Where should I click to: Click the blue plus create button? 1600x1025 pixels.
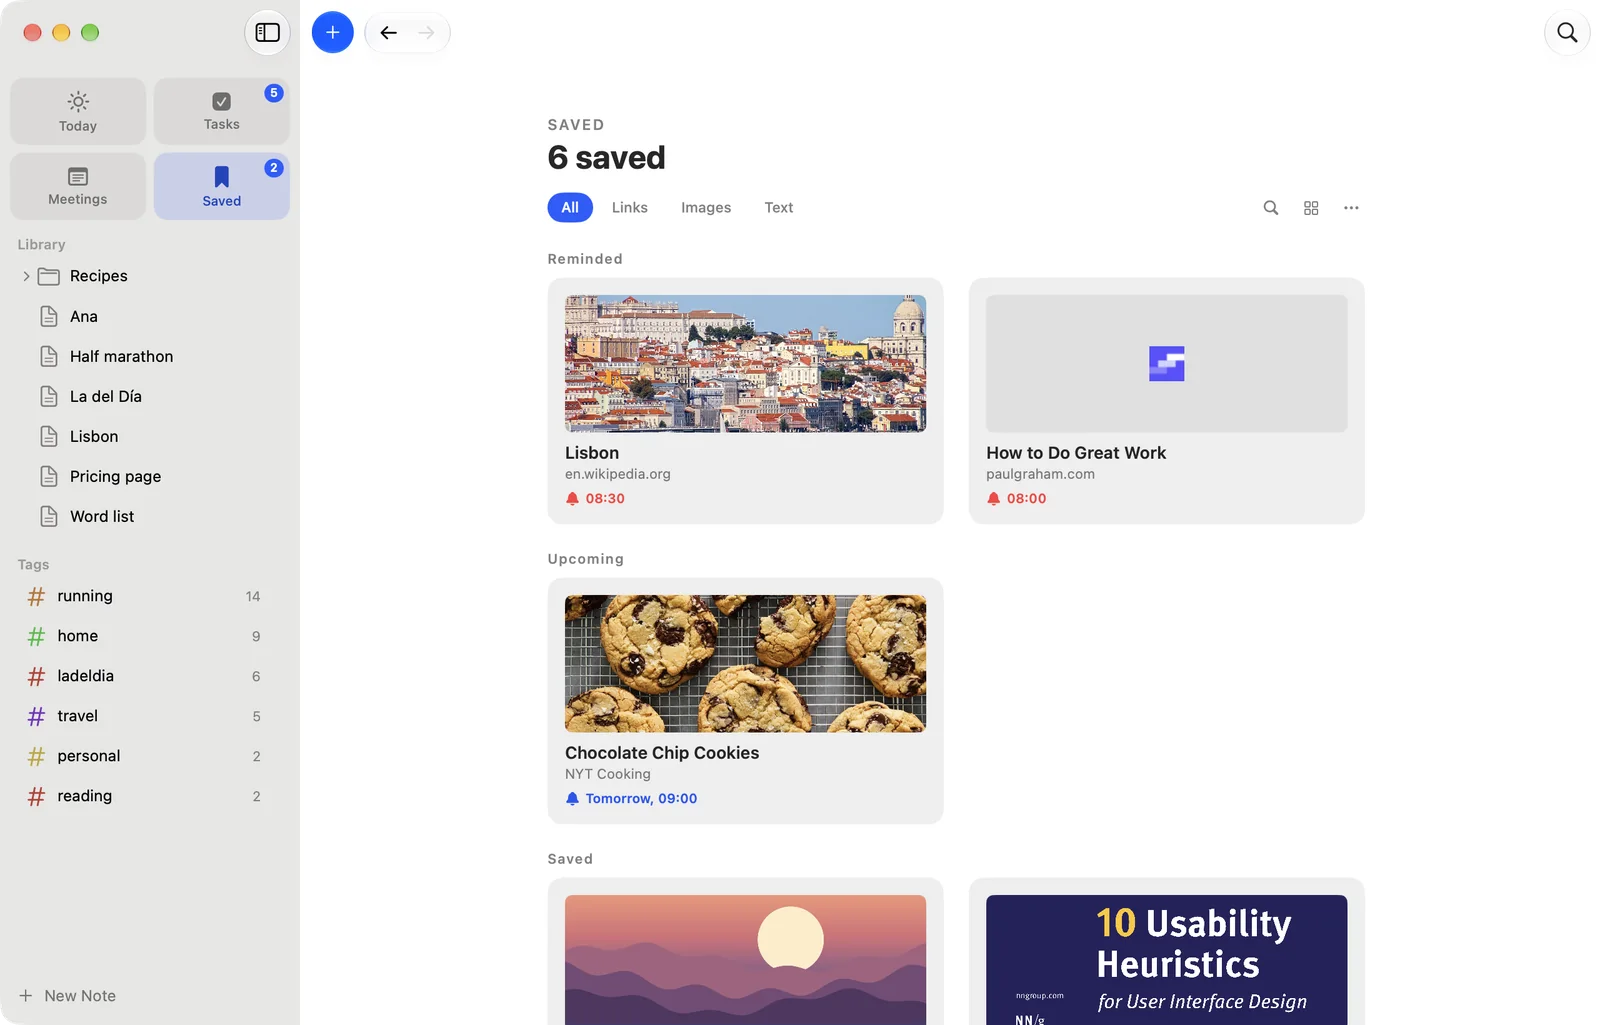coord(333,33)
